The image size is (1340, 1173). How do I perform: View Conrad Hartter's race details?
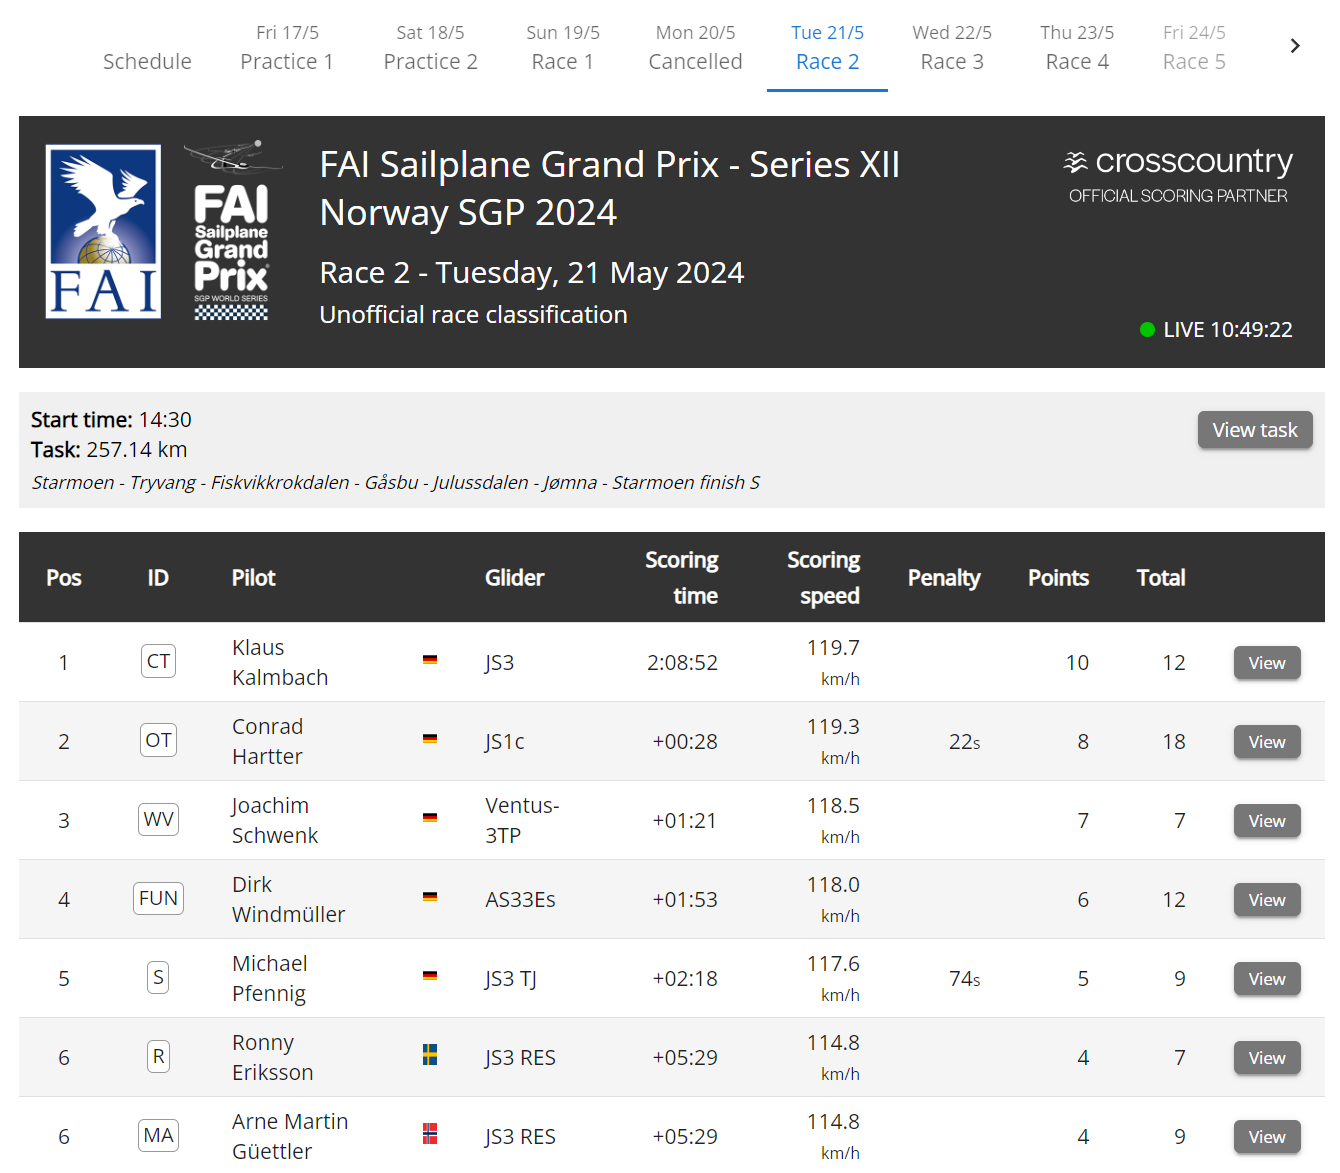click(1267, 742)
